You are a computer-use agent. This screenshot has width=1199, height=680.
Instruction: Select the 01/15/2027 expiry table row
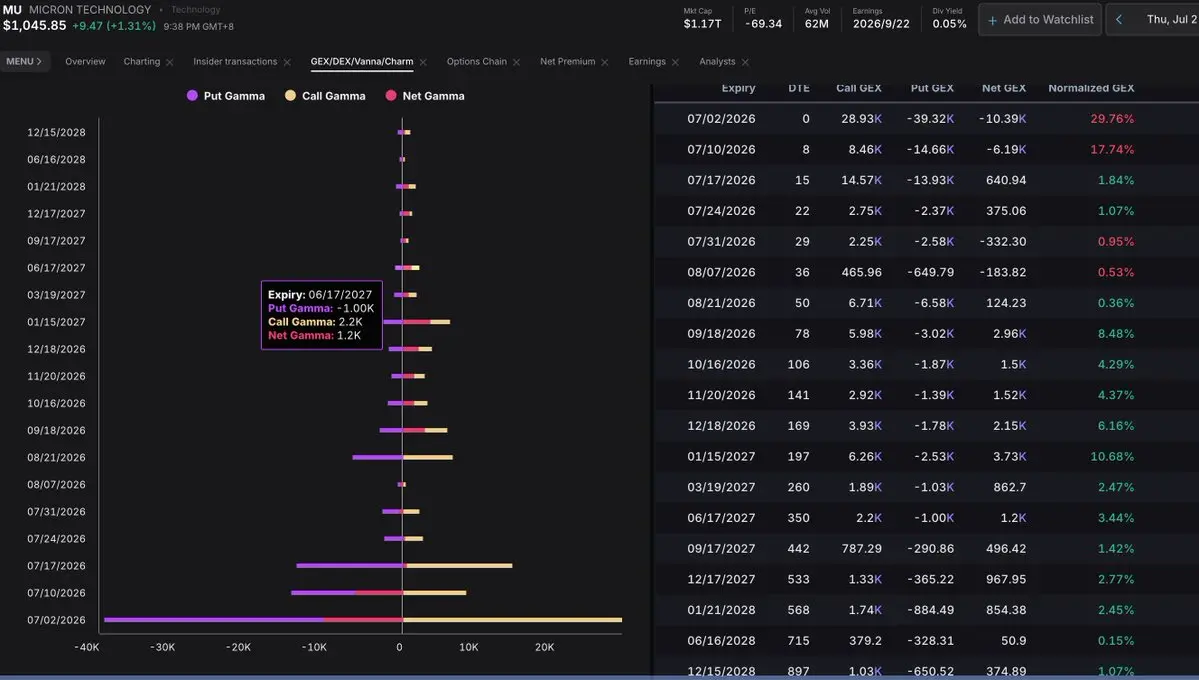(926, 457)
